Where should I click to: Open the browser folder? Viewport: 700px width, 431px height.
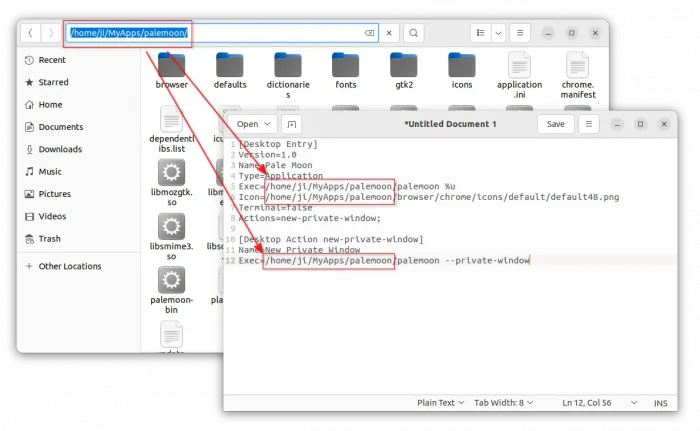172,66
